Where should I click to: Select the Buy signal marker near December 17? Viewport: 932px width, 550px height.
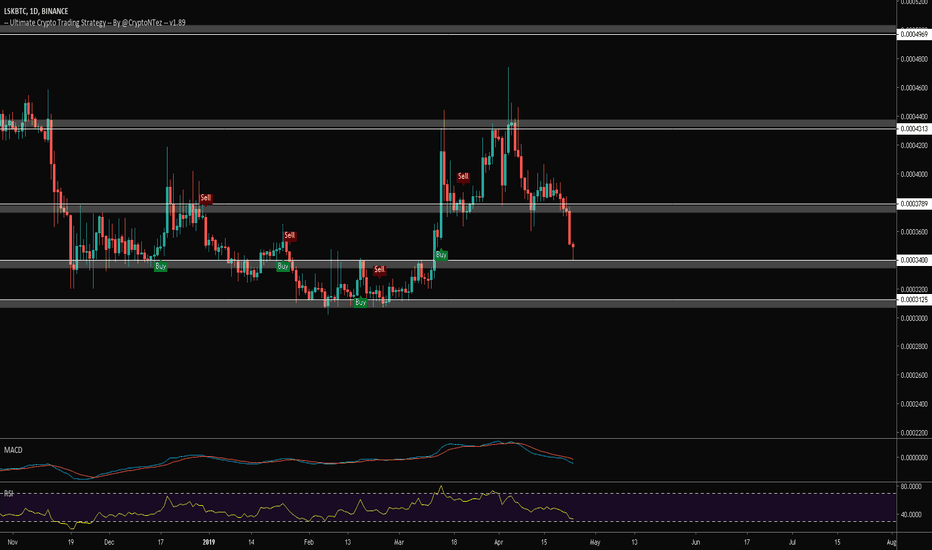coord(160,266)
